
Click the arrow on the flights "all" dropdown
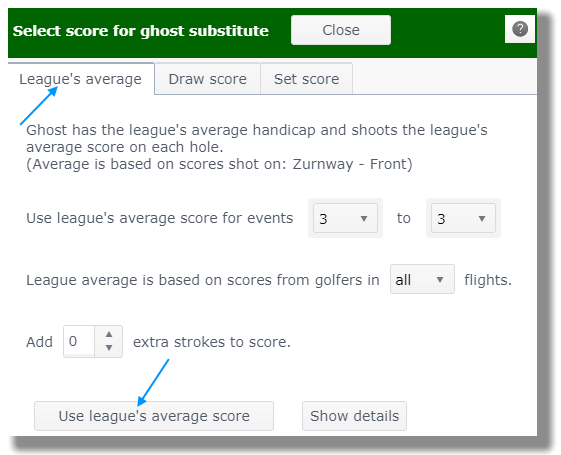tap(440, 280)
